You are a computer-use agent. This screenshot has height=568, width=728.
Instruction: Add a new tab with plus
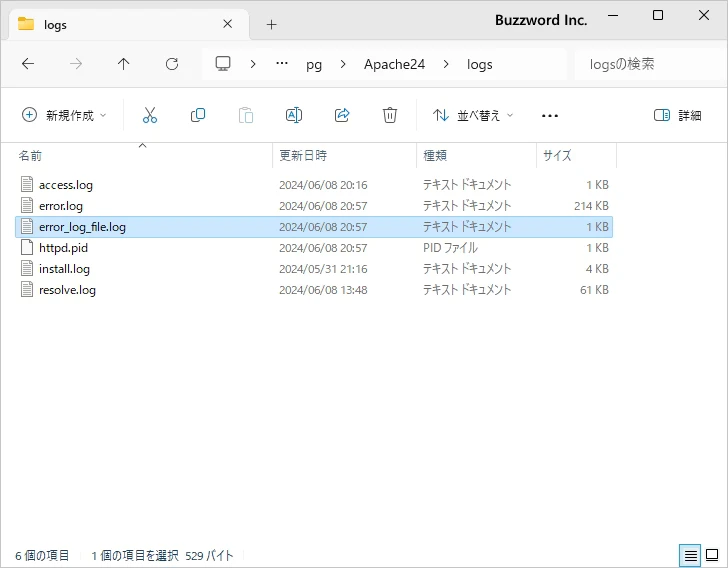pyautogui.click(x=271, y=24)
